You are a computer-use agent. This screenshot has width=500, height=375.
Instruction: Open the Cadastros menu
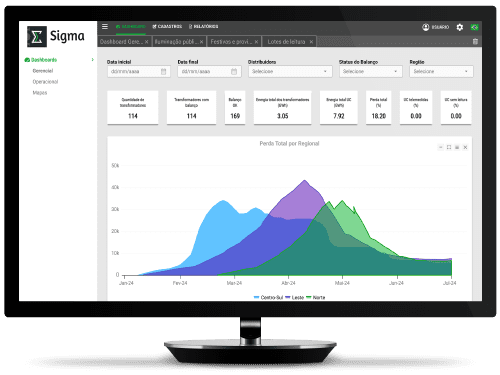tap(167, 26)
